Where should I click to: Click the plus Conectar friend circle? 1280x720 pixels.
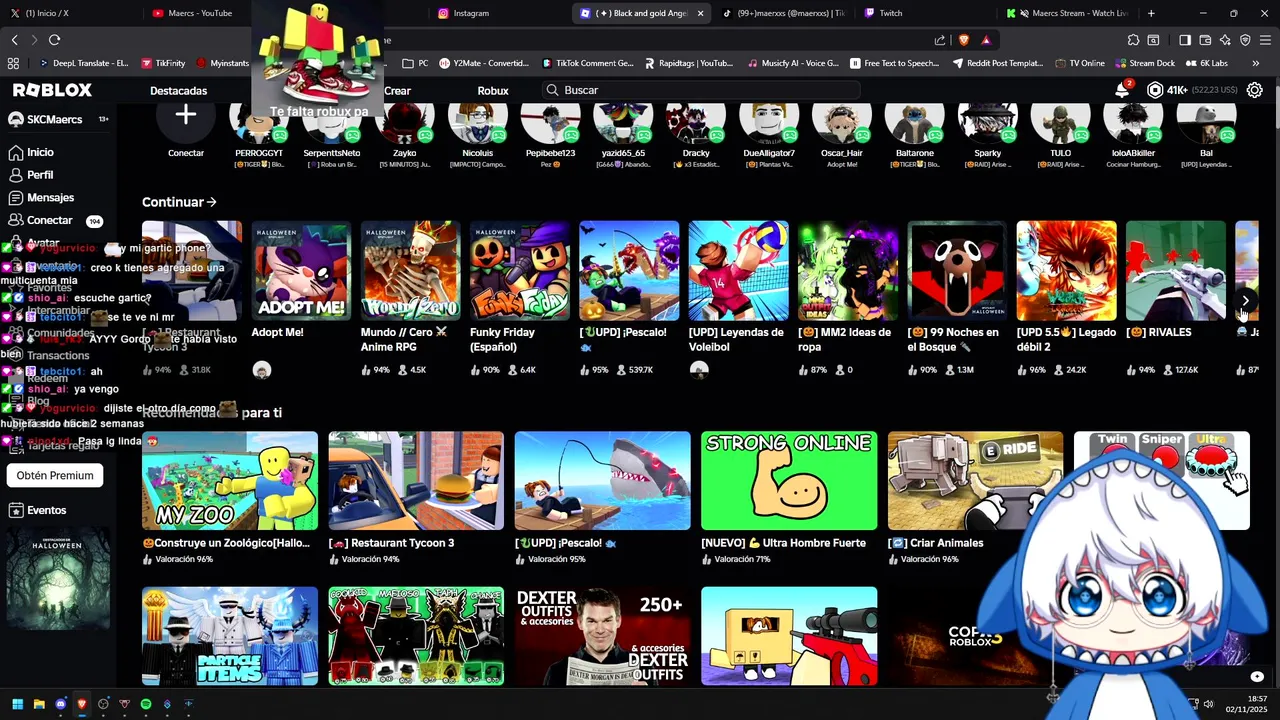click(x=186, y=117)
